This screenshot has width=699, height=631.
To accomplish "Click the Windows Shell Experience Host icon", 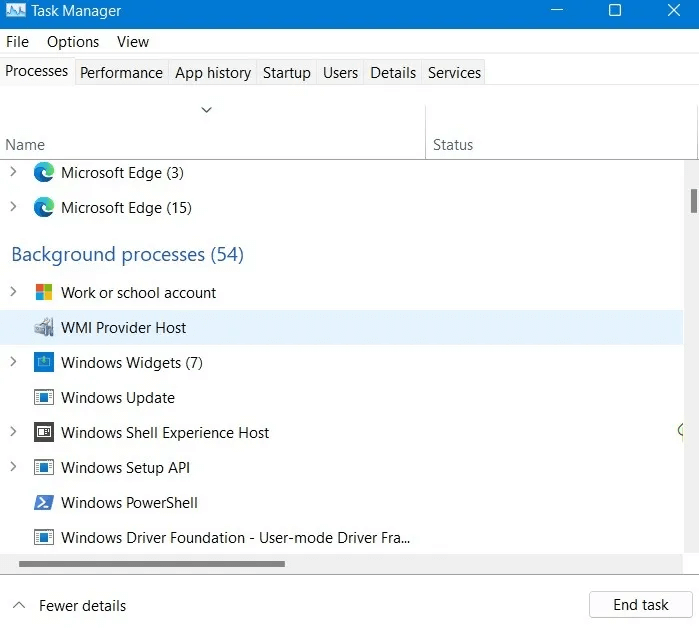I will coord(44,433).
